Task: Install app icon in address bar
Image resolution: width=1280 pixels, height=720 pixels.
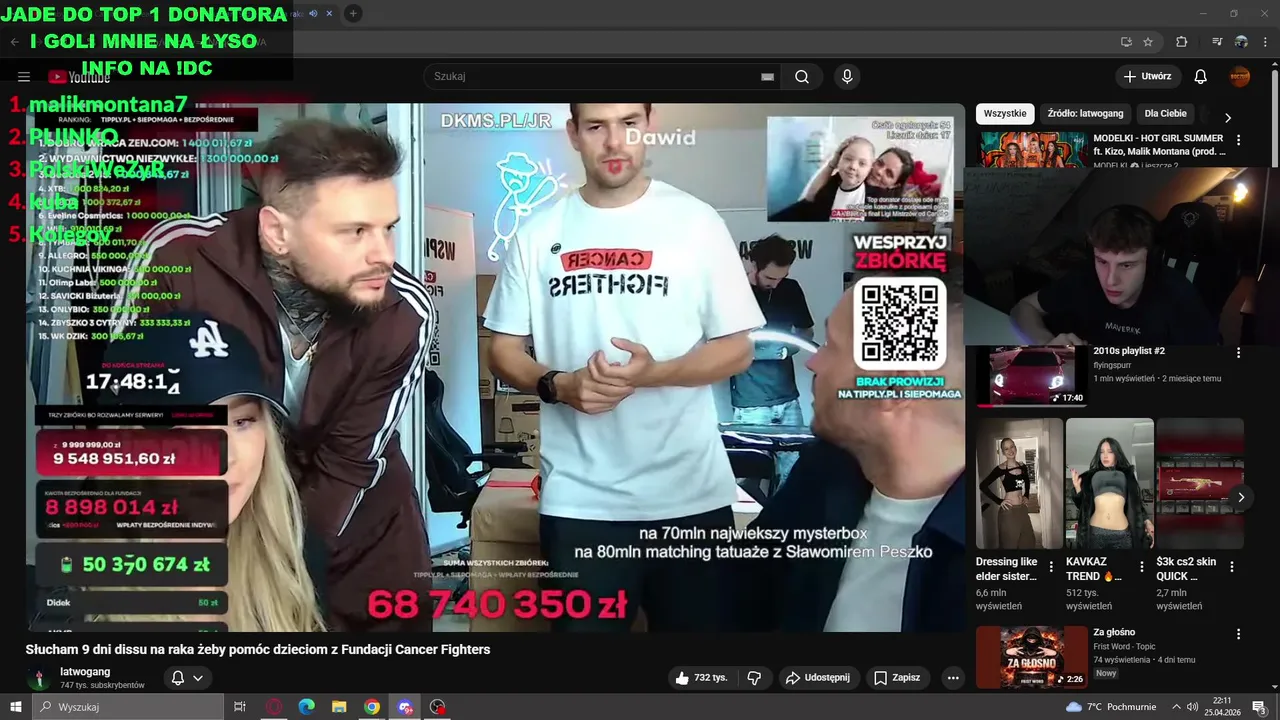Action: click(1126, 42)
